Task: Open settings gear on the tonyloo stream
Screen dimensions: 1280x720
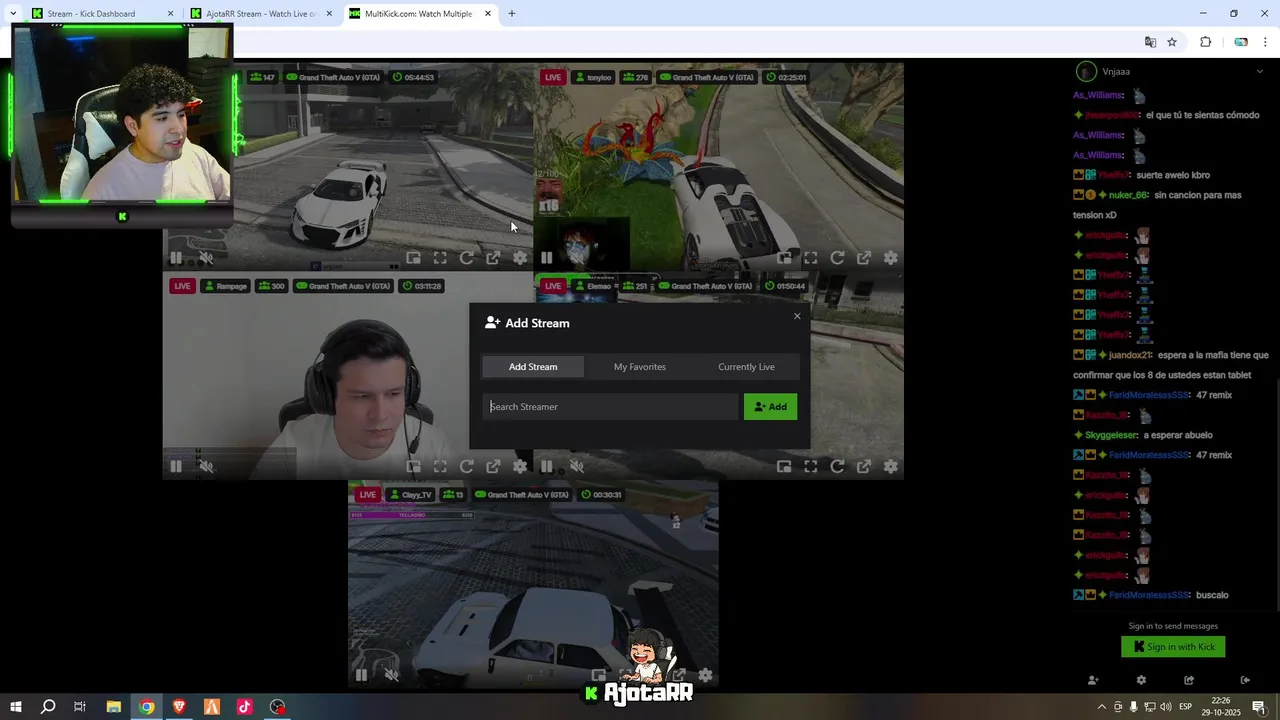Action: click(x=890, y=258)
